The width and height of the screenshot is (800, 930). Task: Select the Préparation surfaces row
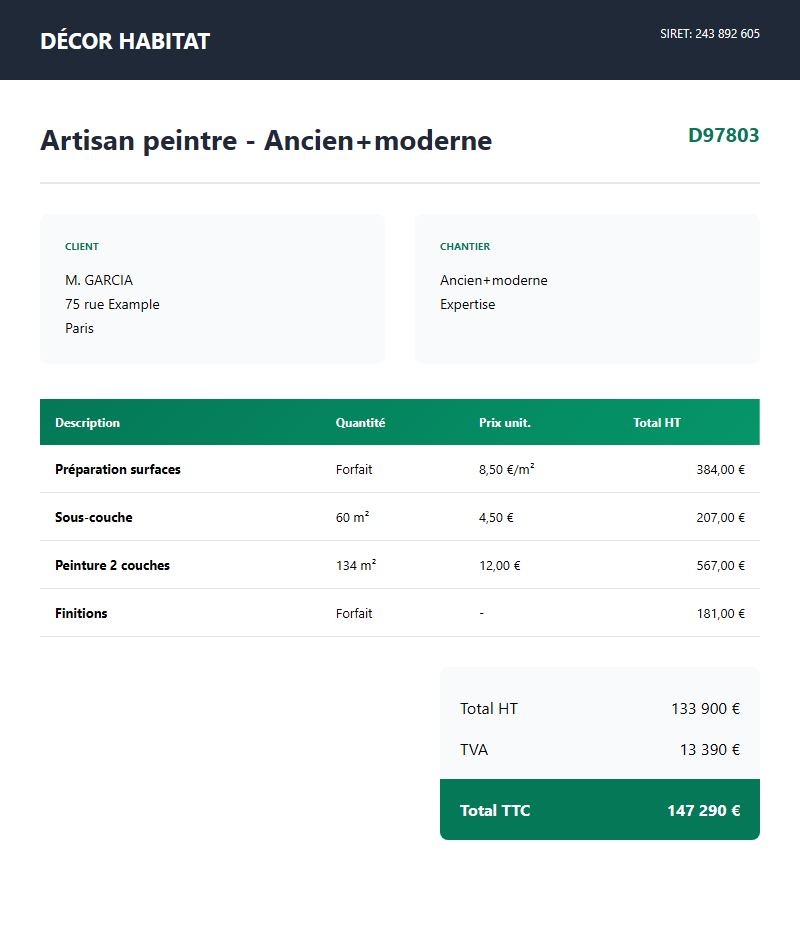[x=118, y=469]
